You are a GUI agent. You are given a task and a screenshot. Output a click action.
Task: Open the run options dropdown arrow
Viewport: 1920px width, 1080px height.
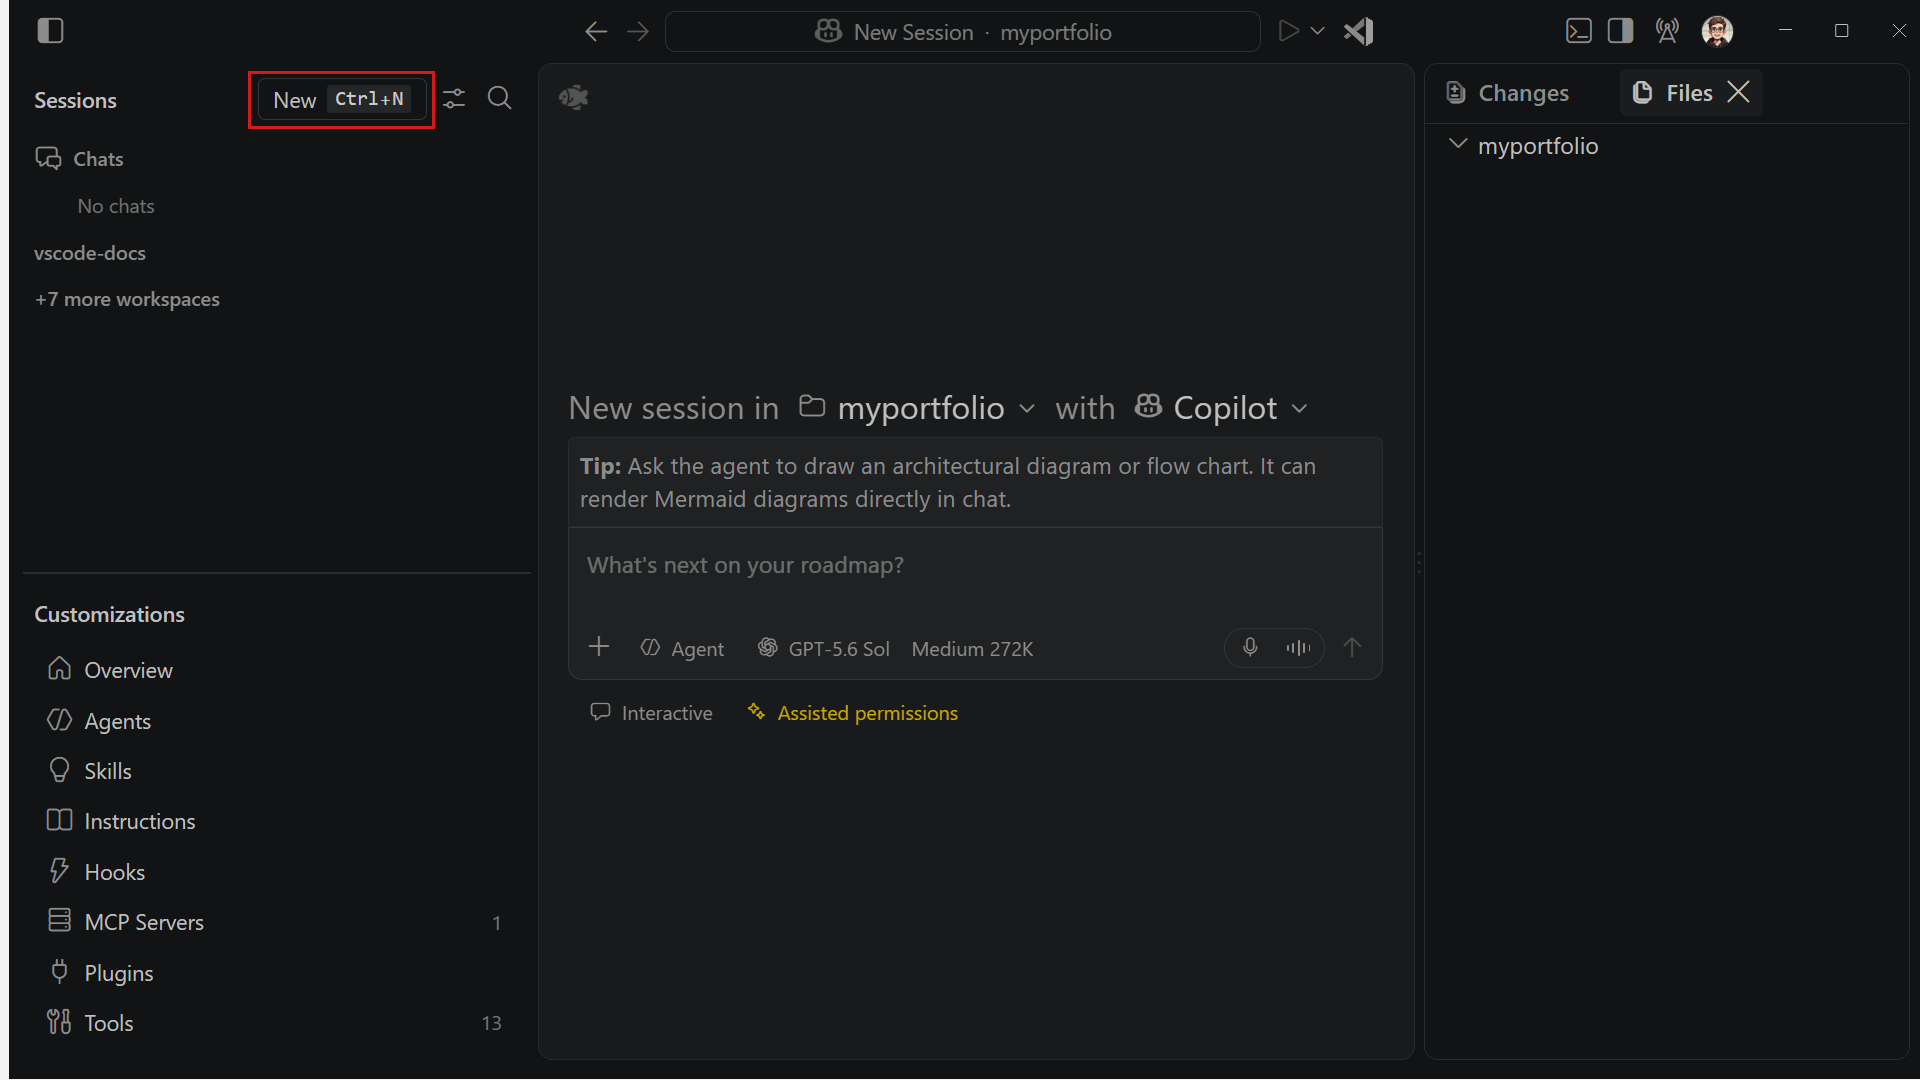point(1318,31)
